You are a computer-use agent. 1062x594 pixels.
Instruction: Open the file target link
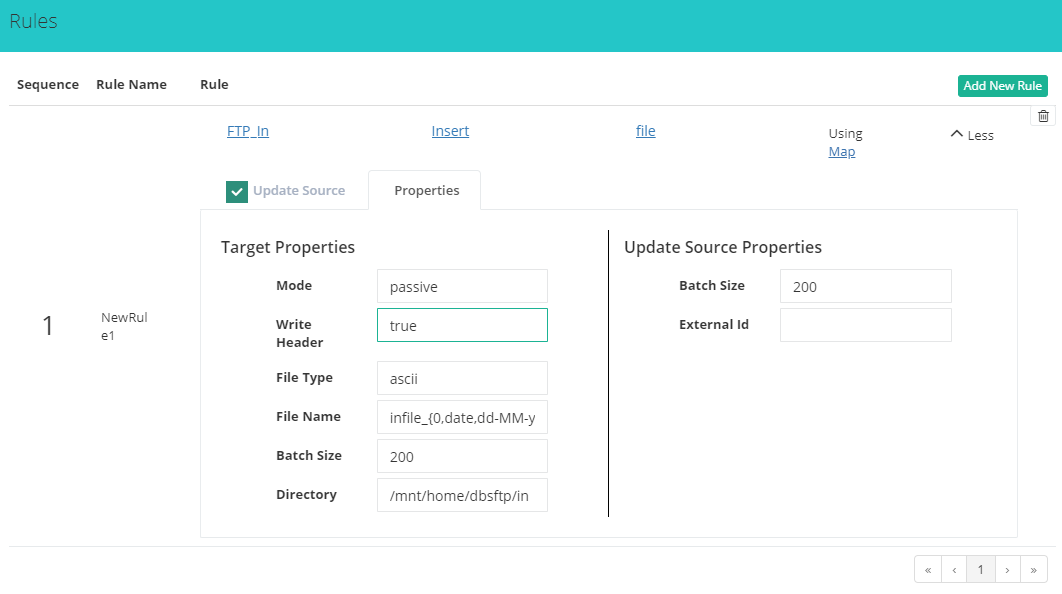(645, 131)
